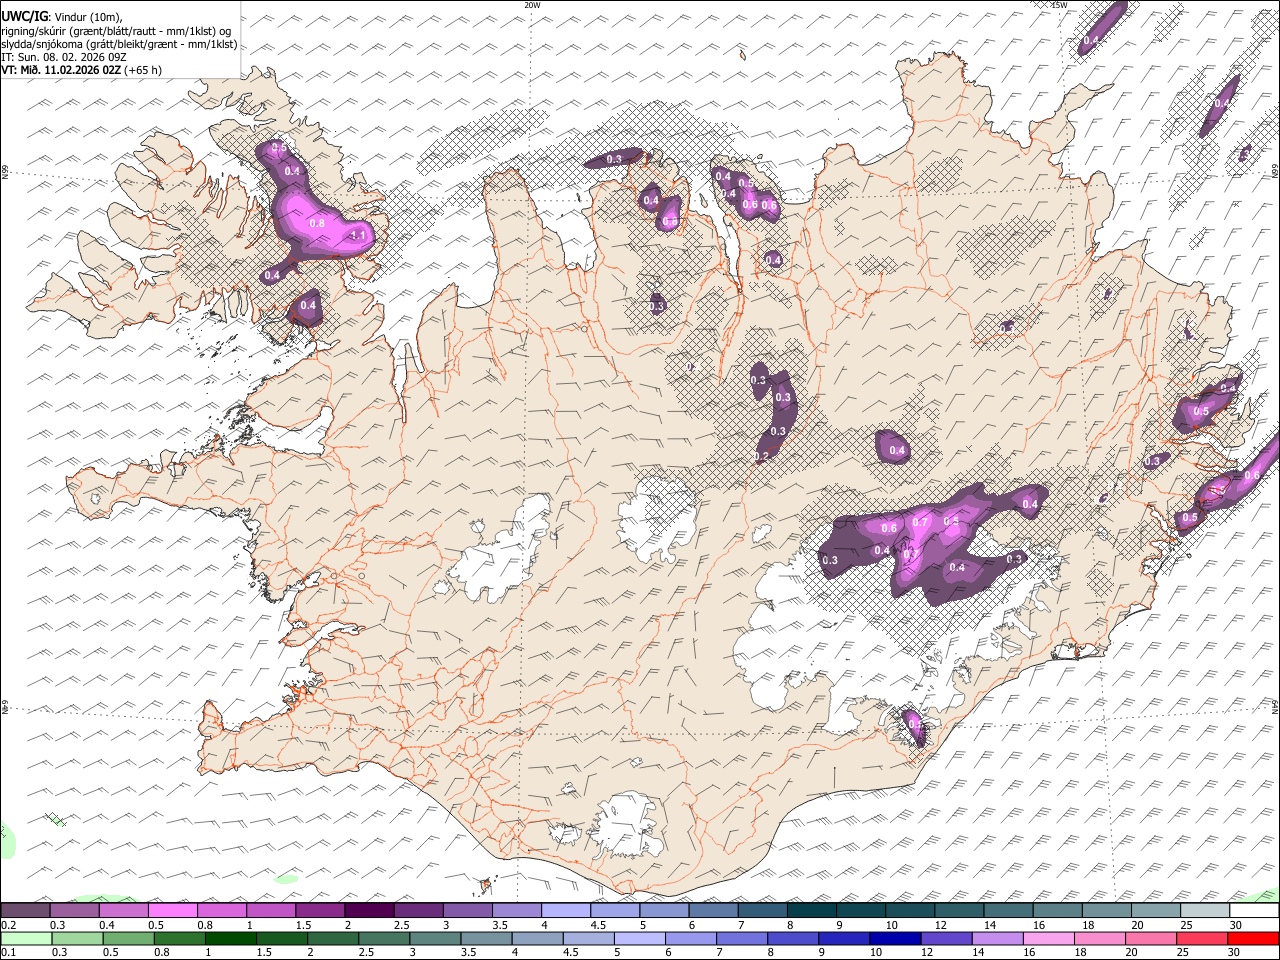Click the 20W longitude label at the top
1280x960 pixels.
532,5
